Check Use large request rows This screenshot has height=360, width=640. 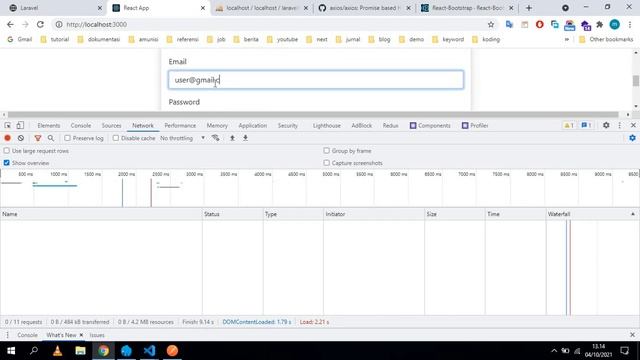pyautogui.click(x=7, y=151)
